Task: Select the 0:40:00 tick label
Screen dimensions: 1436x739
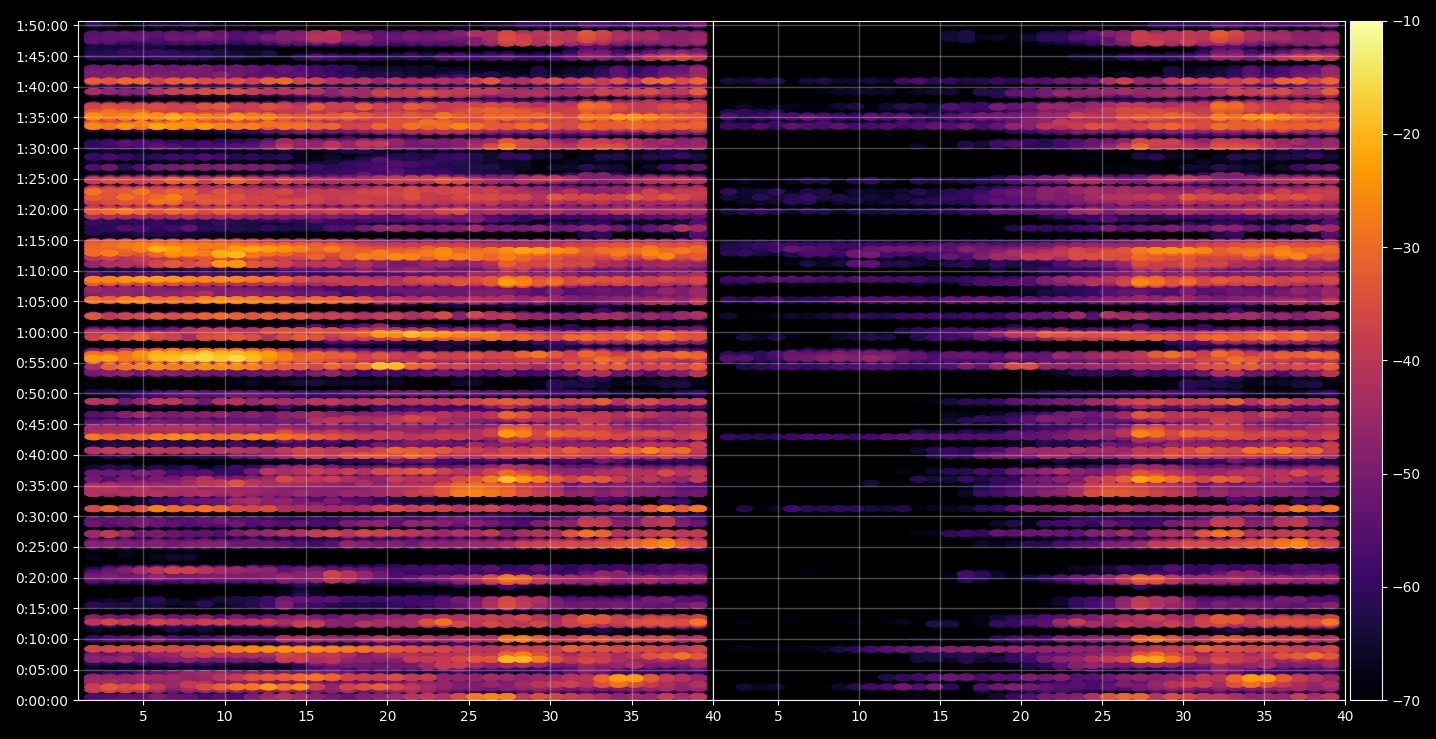Action: point(43,455)
